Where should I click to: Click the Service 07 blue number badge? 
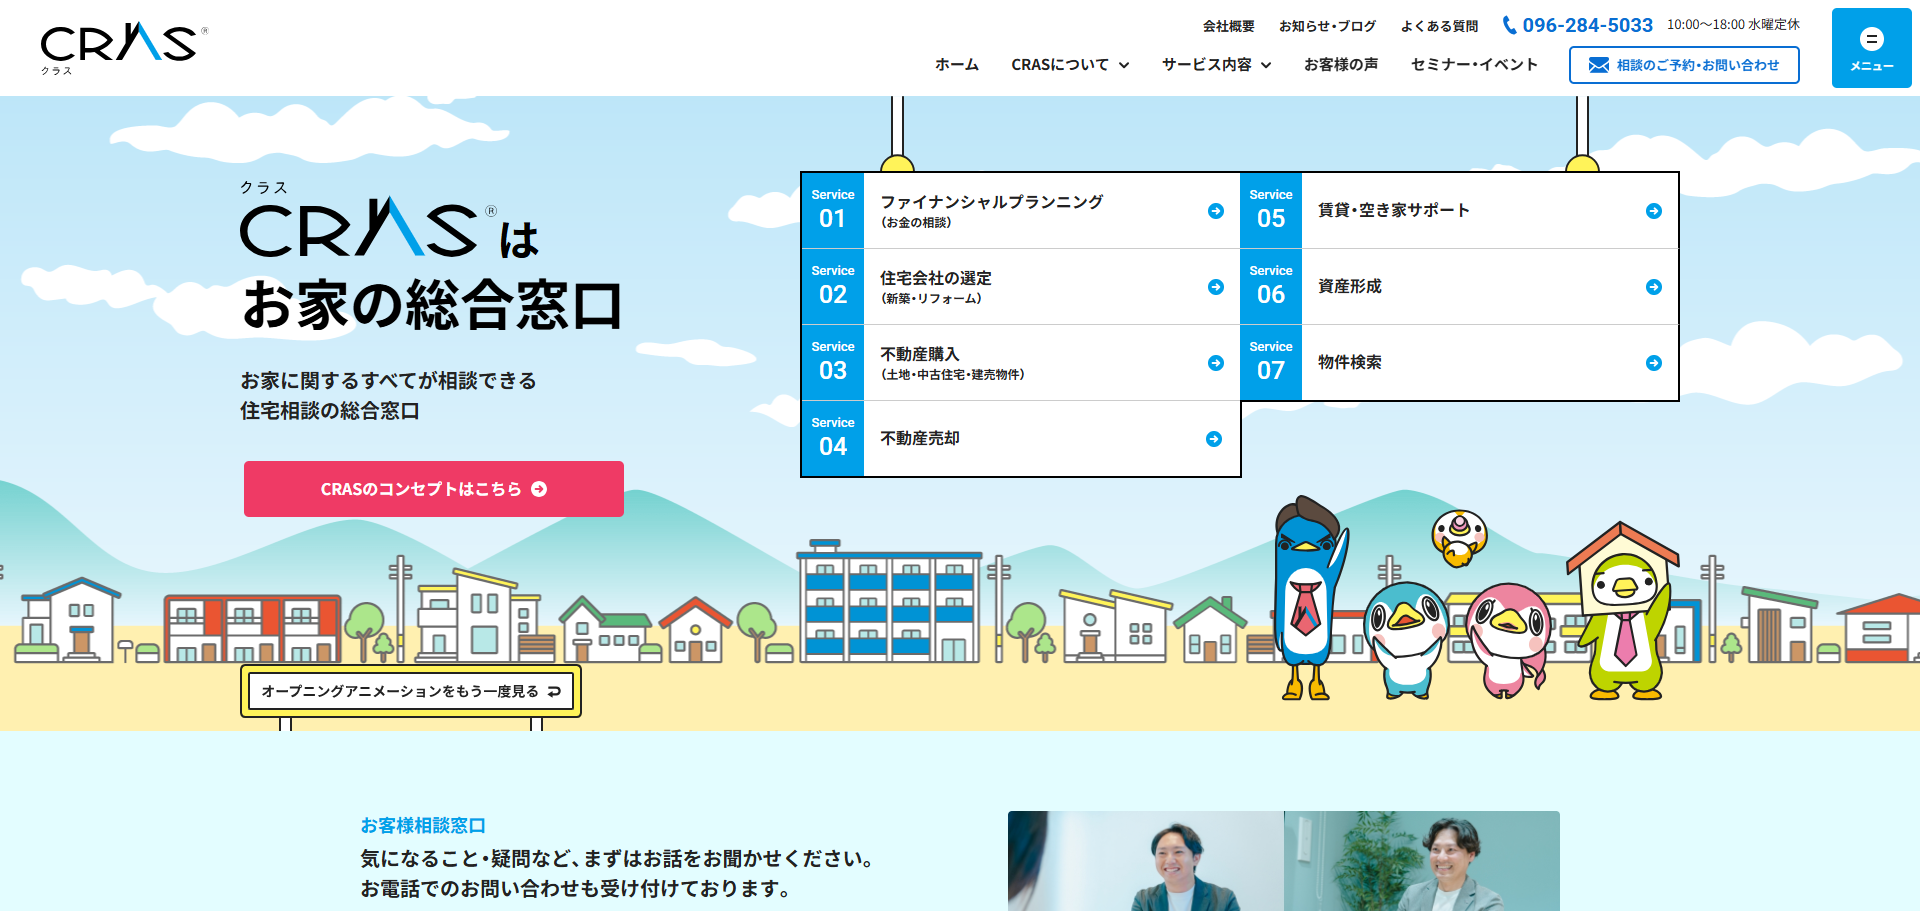pyautogui.click(x=1271, y=363)
